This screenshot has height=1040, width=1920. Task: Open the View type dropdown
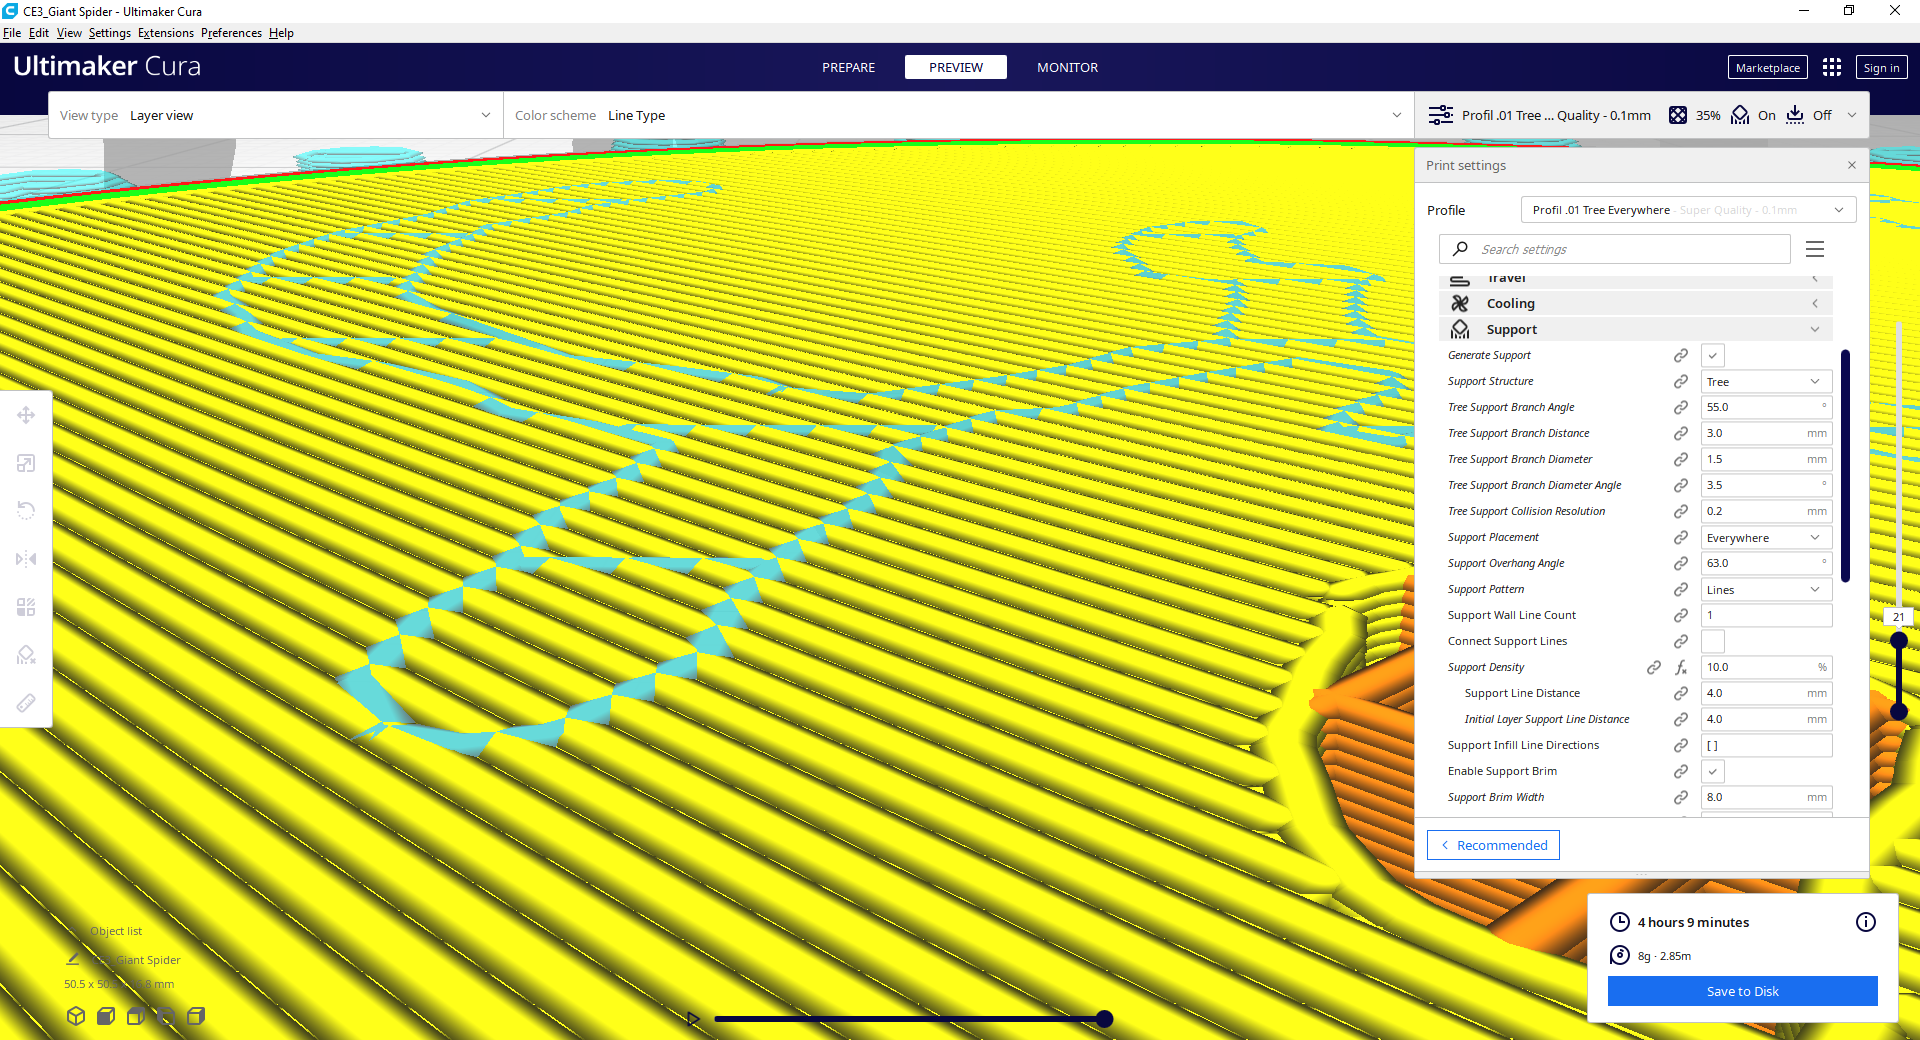pyautogui.click(x=275, y=115)
